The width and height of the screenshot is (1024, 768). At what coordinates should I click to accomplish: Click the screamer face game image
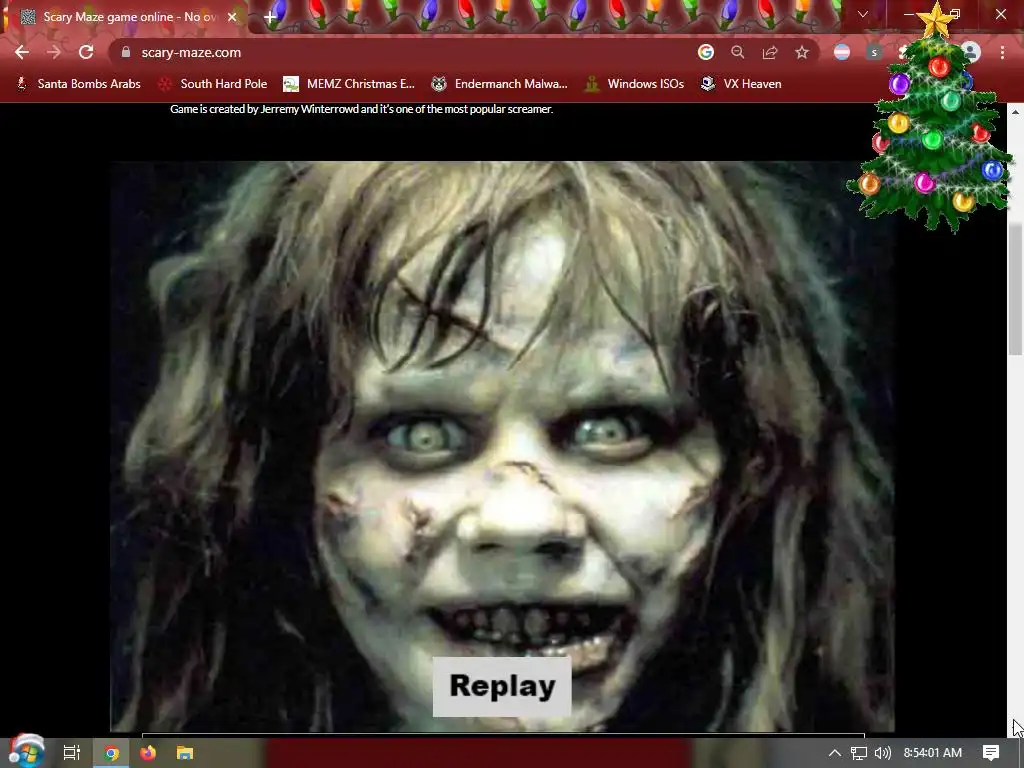(x=502, y=446)
